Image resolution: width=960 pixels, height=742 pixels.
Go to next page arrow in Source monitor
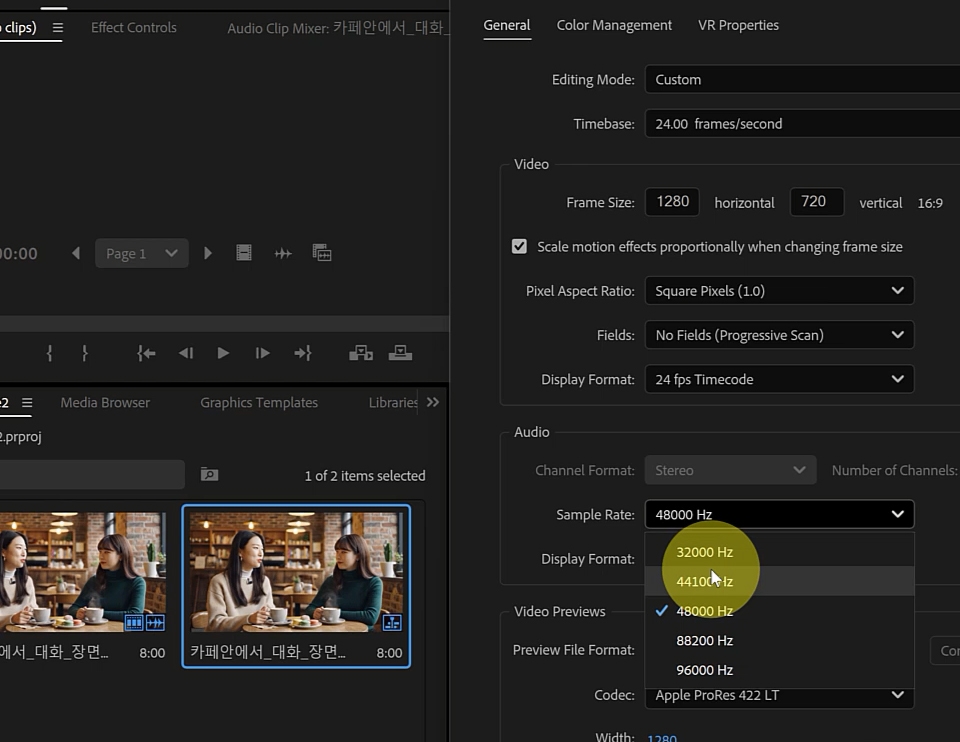(208, 253)
